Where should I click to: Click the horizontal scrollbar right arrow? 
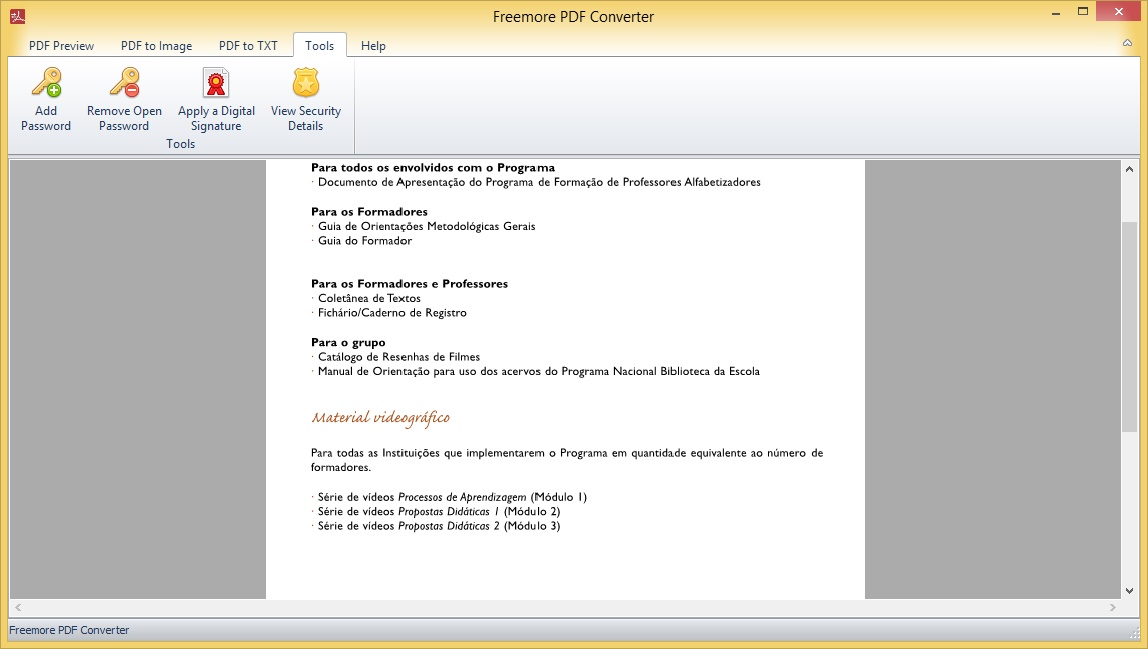[x=1112, y=607]
